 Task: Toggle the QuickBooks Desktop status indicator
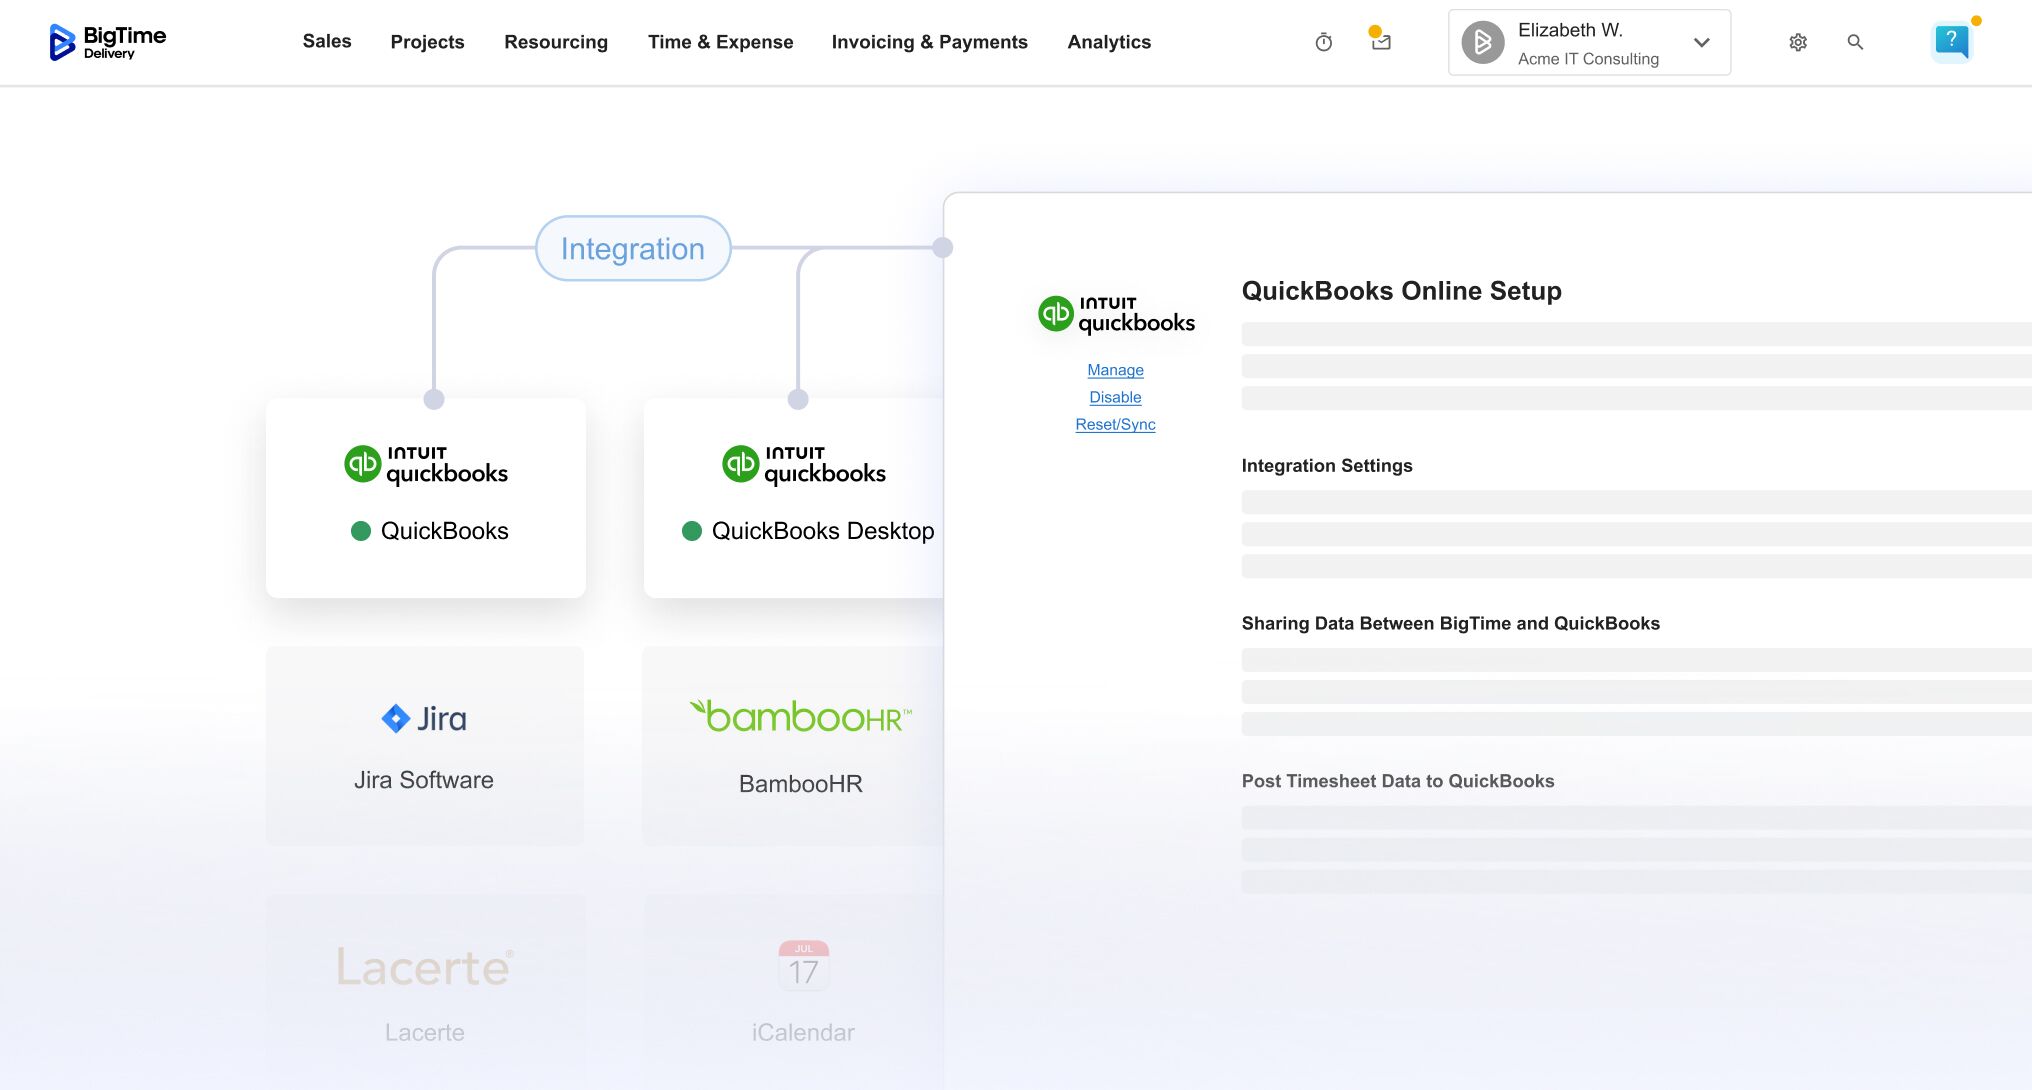tap(692, 531)
